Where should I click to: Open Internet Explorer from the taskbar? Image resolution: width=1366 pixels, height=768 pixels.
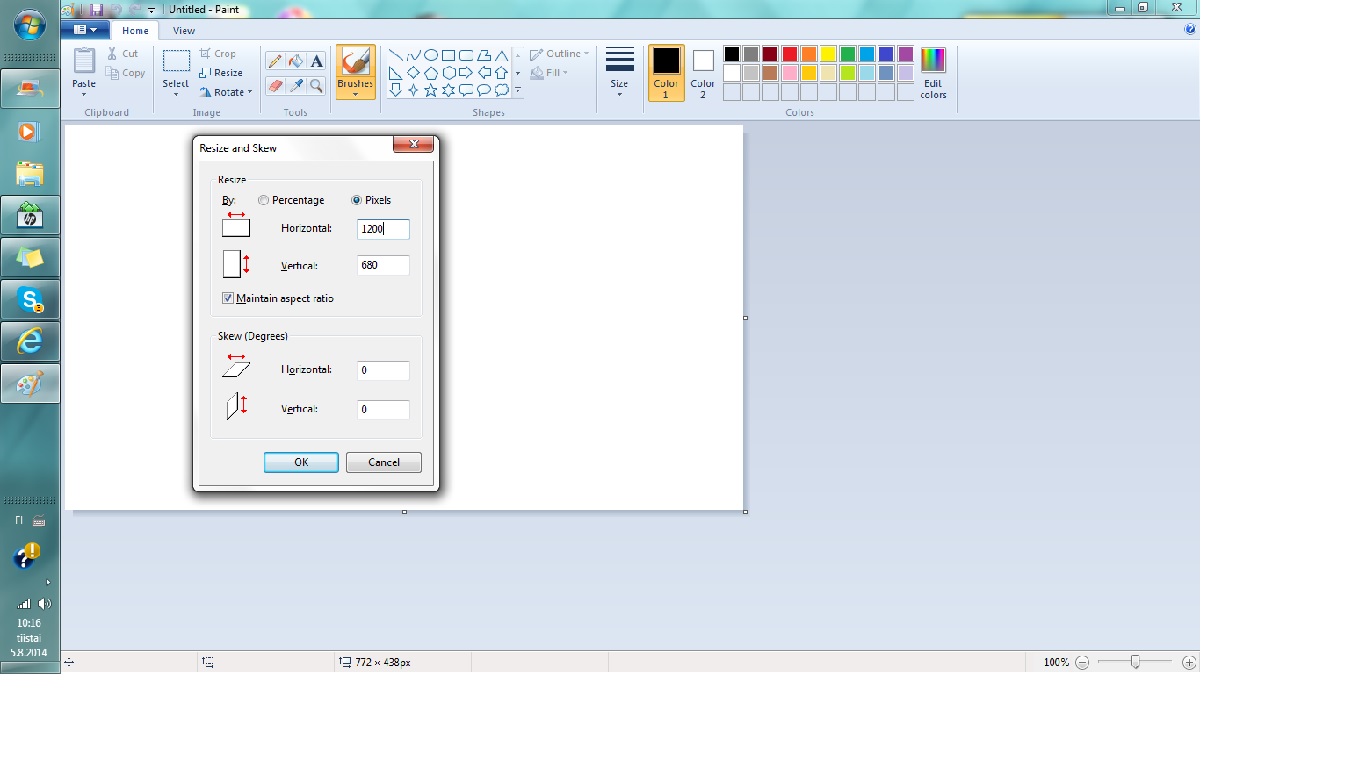click(x=30, y=342)
